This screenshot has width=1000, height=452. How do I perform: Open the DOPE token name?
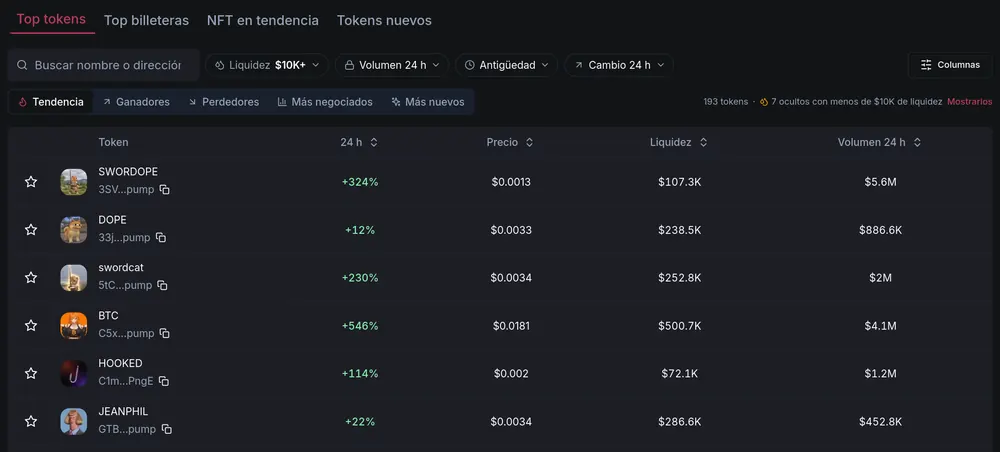click(112, 219)
